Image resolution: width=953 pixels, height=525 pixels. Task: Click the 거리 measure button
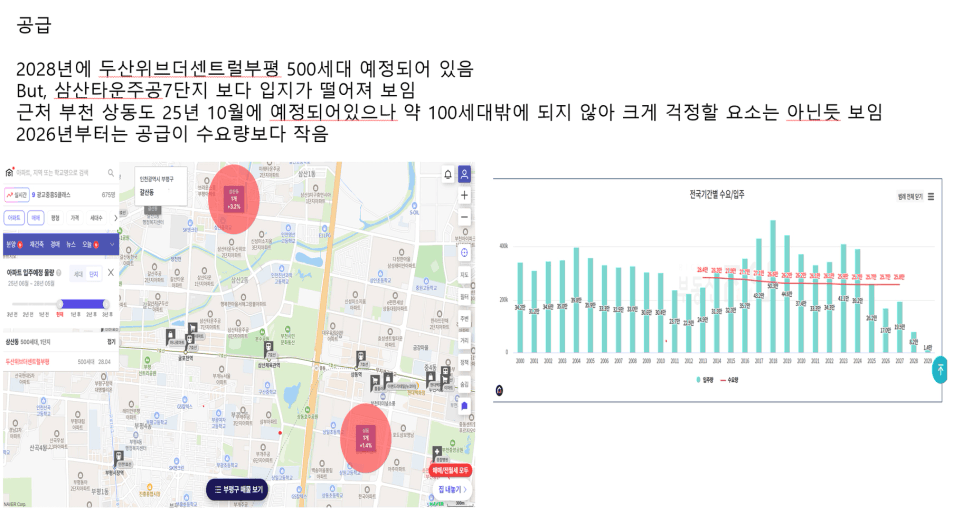[464, 340]
